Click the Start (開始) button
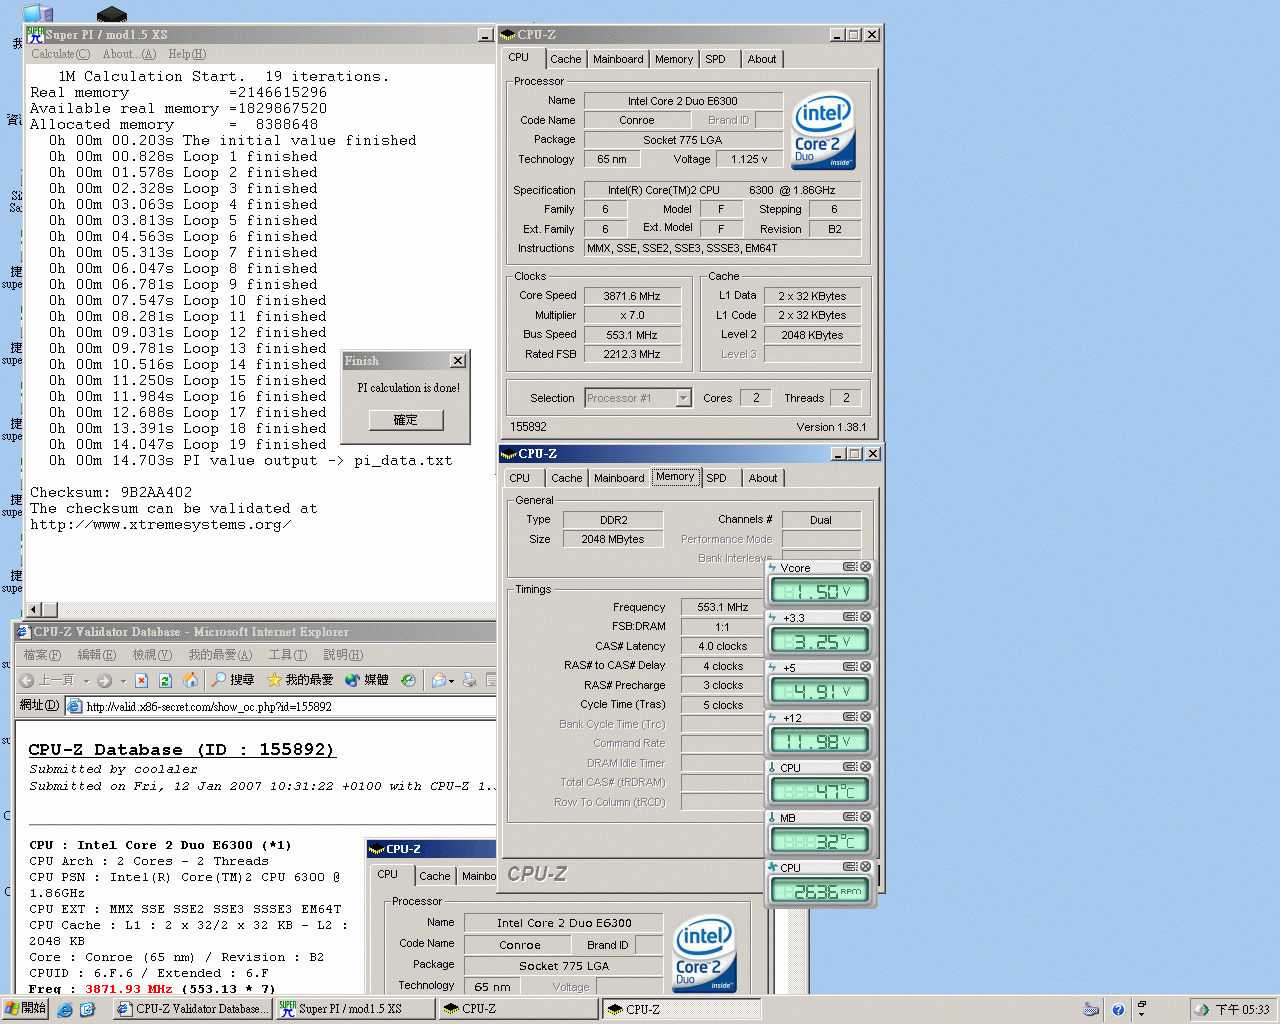 26,1009
